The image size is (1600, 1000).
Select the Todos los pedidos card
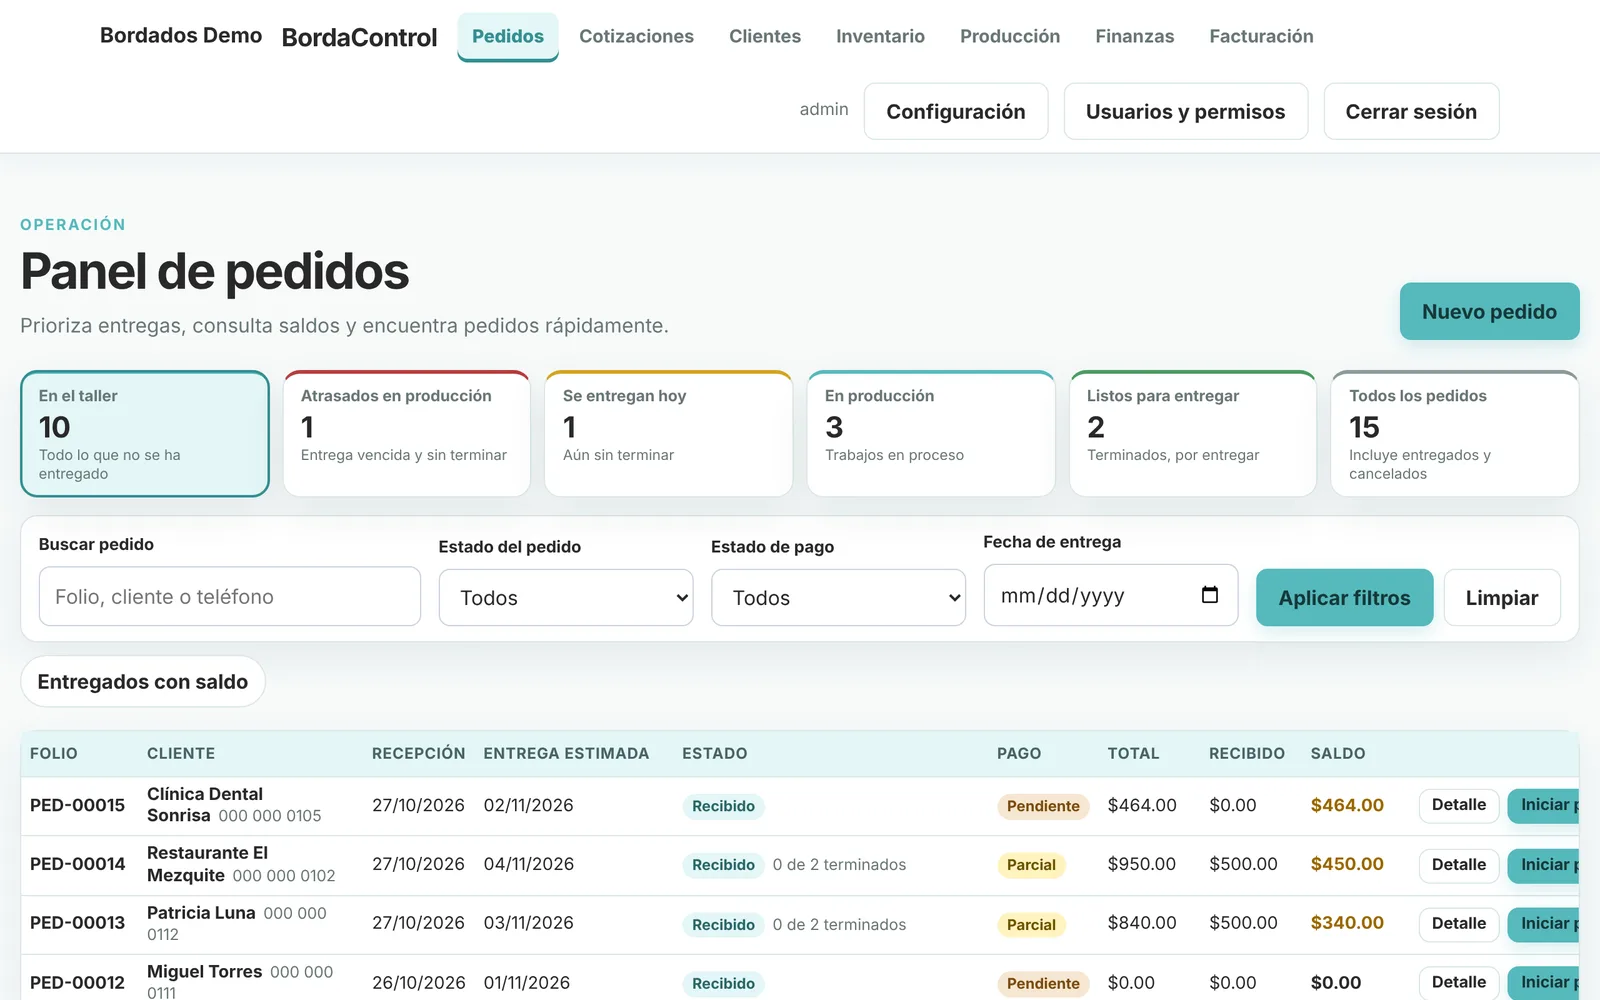point(1455,434)
